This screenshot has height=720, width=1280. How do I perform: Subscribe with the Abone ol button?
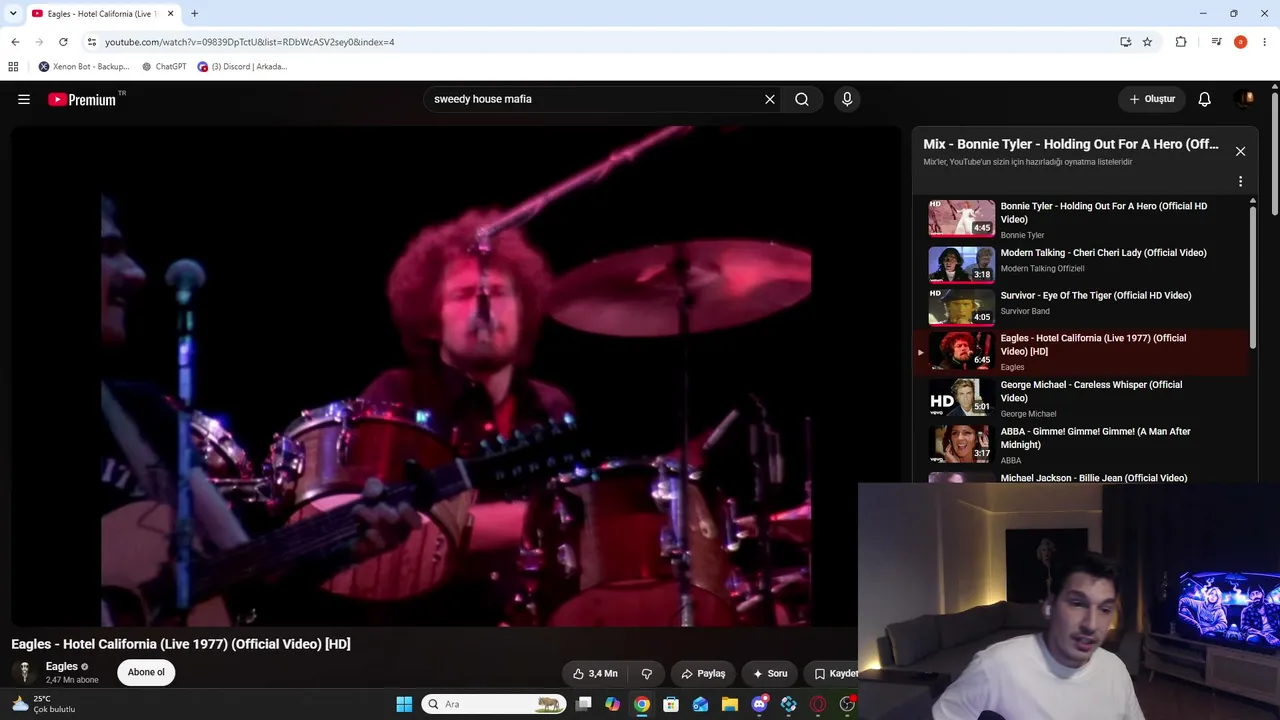[146, 672]
